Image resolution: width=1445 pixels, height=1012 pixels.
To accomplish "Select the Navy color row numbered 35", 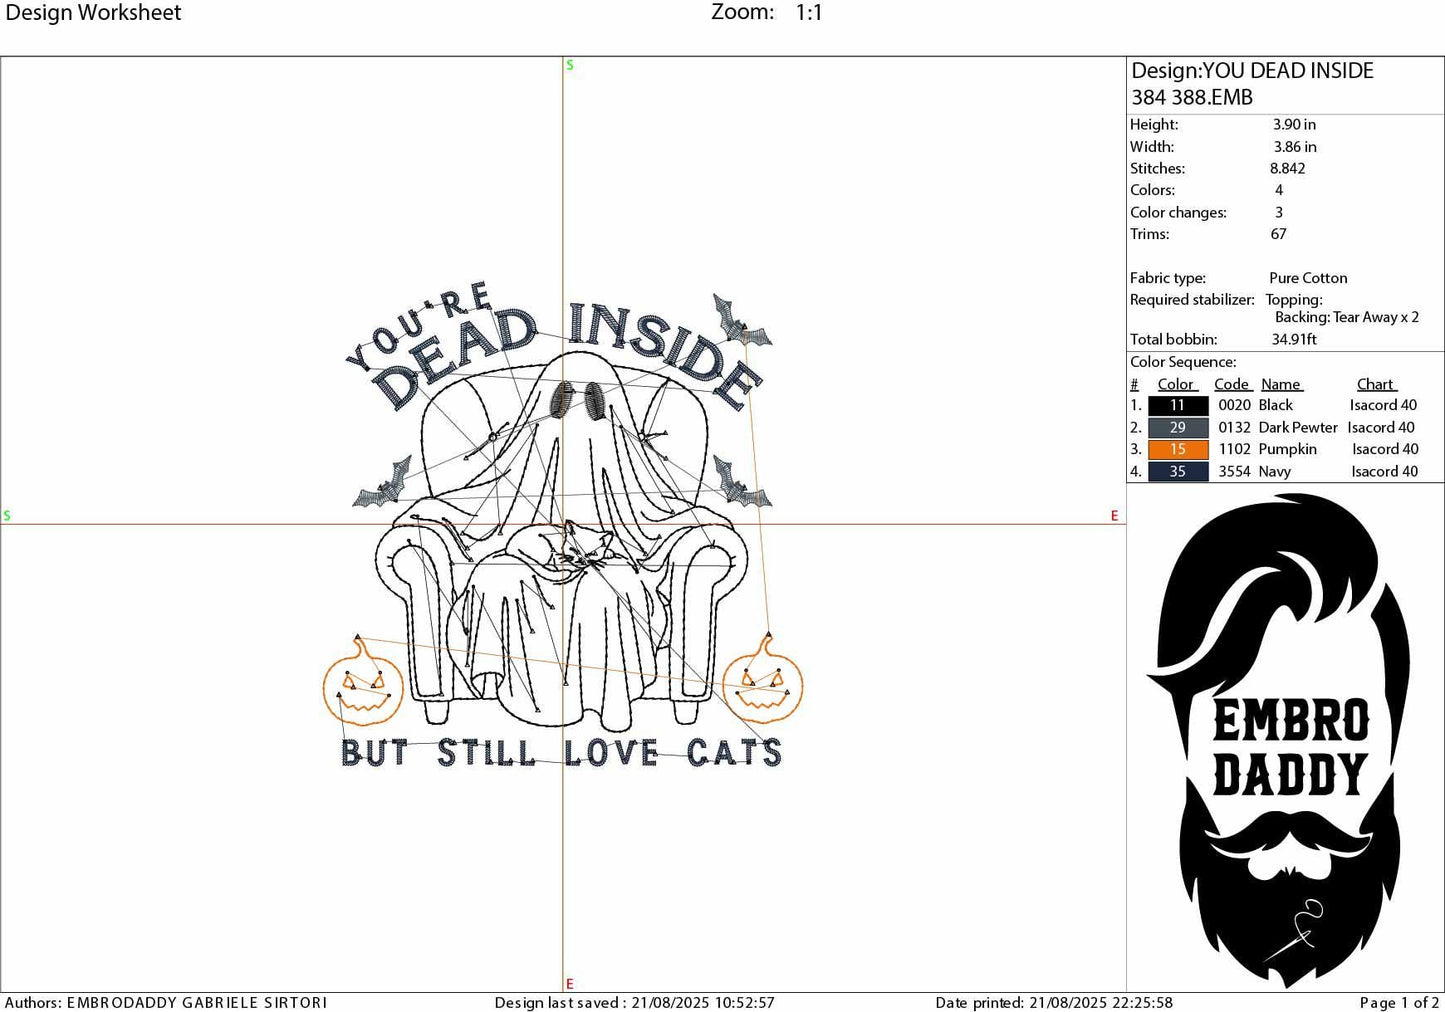I will (x=1177, y=471).
